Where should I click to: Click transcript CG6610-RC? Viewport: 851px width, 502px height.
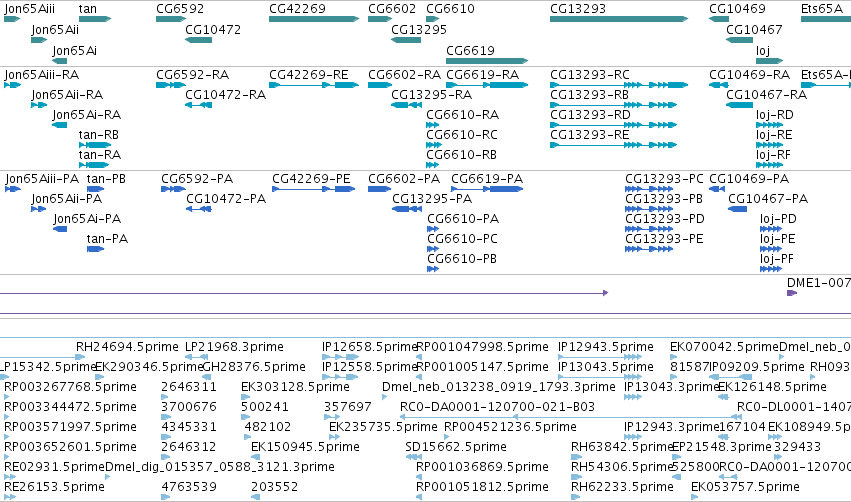(462, 135)
